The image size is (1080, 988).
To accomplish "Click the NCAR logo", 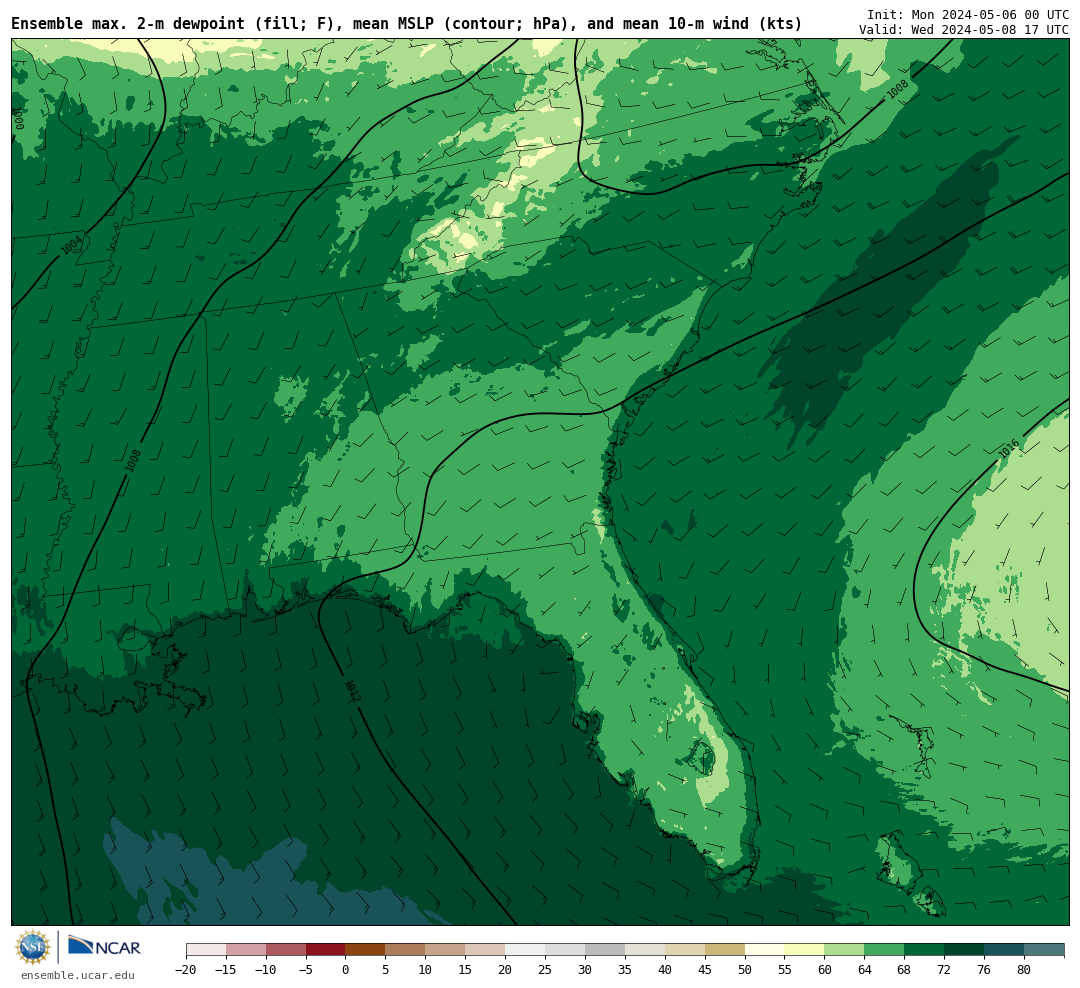I will (105, 946).
